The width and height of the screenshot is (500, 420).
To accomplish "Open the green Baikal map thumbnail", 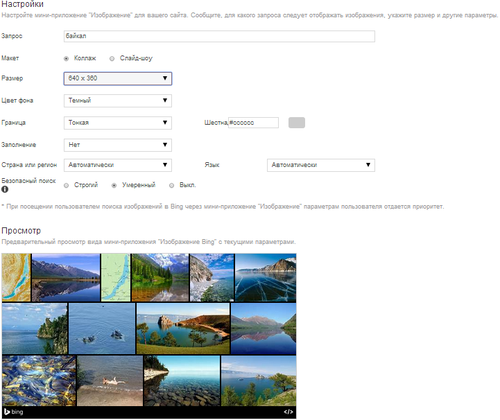I will (x=115, y=278).
